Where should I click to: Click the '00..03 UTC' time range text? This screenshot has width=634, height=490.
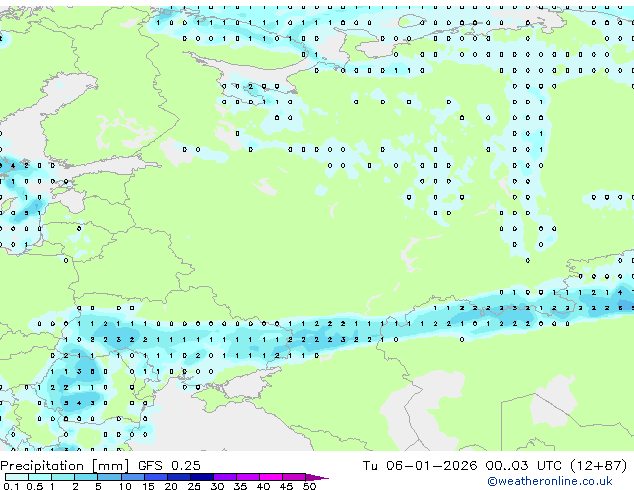[524, 466]
